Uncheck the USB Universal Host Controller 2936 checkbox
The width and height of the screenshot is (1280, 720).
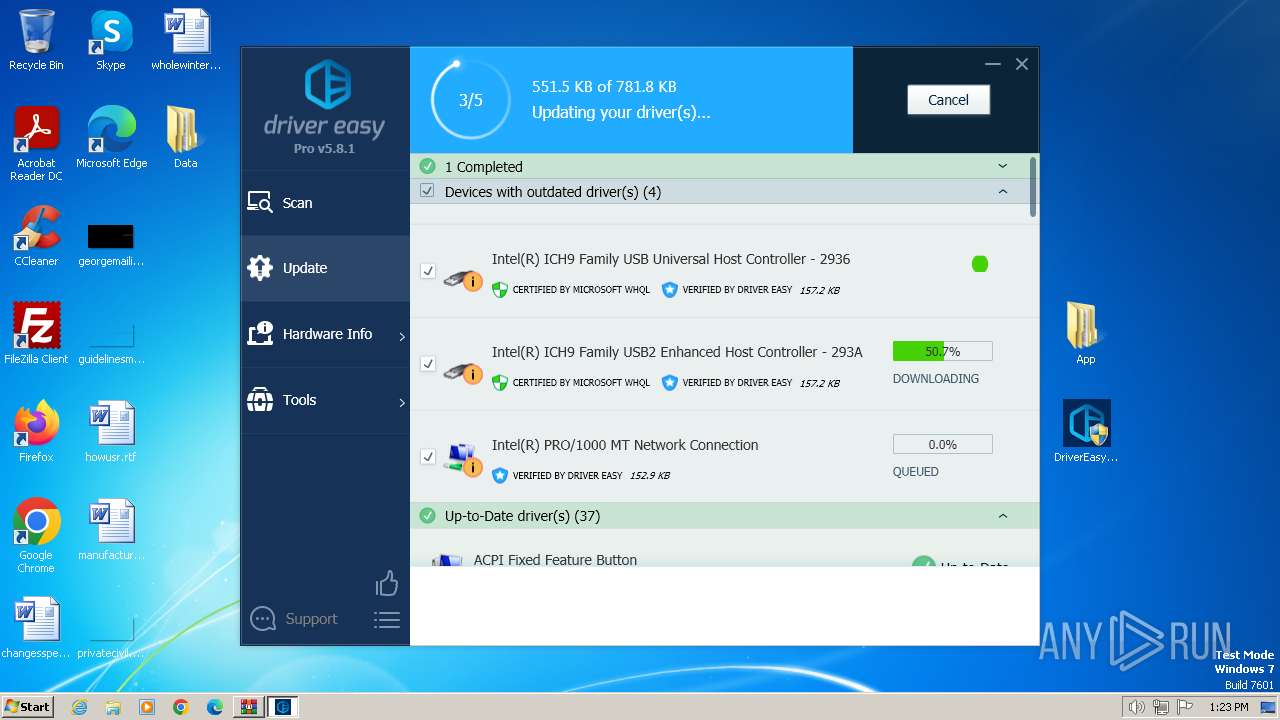coord(428,271)
